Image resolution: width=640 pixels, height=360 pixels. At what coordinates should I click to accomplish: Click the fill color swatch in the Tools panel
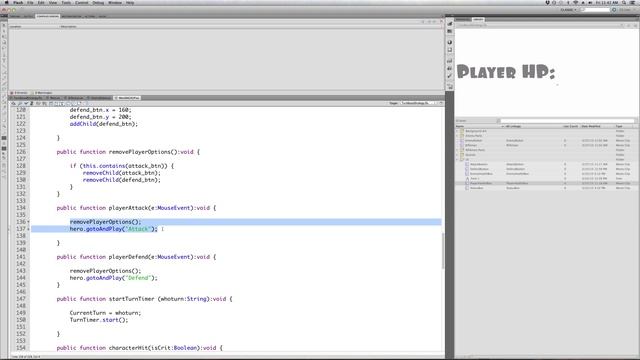(4, 148)
